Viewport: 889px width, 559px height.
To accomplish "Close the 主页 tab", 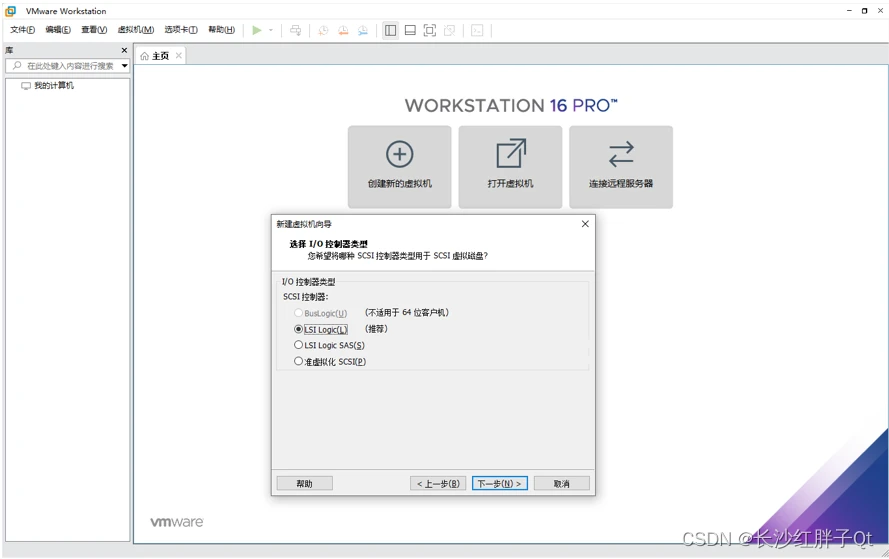I will (179, 55).
